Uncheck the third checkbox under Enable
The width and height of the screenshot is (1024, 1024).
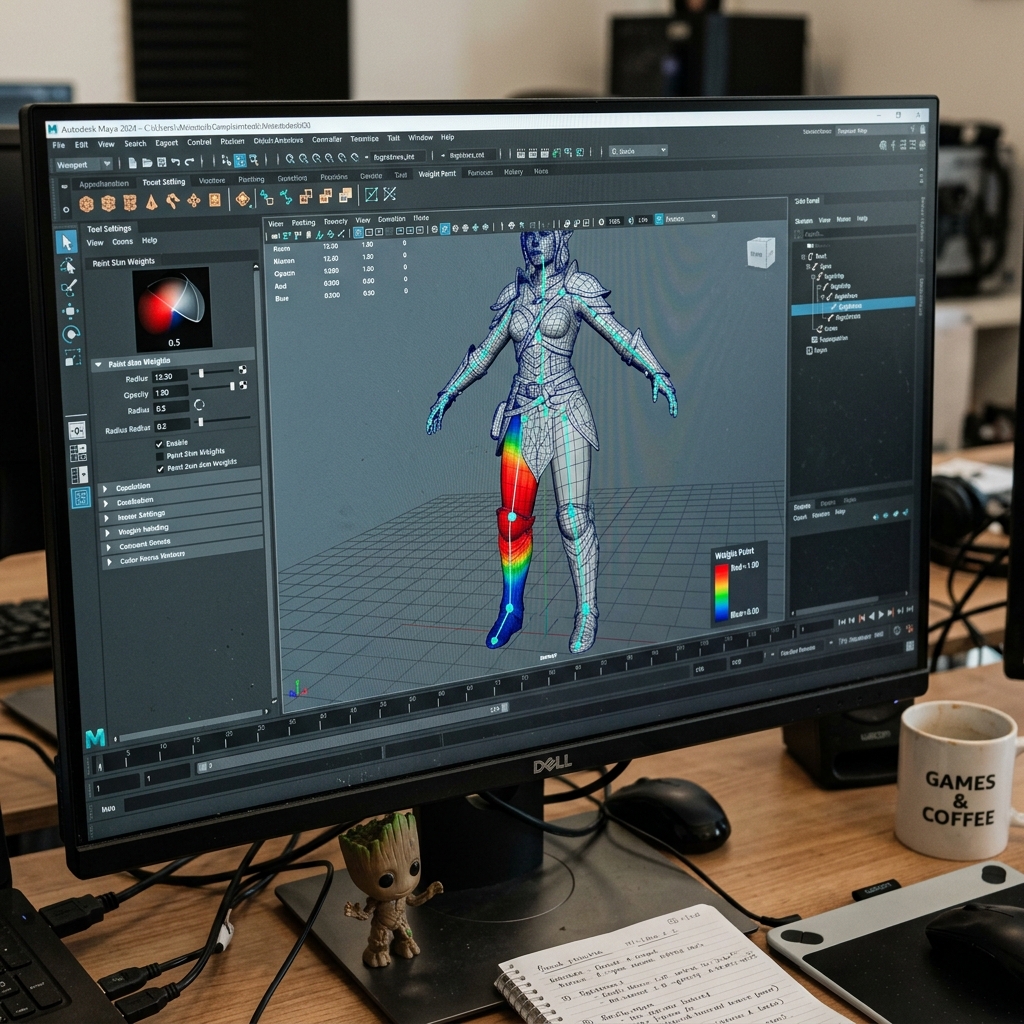coord(160,468)
